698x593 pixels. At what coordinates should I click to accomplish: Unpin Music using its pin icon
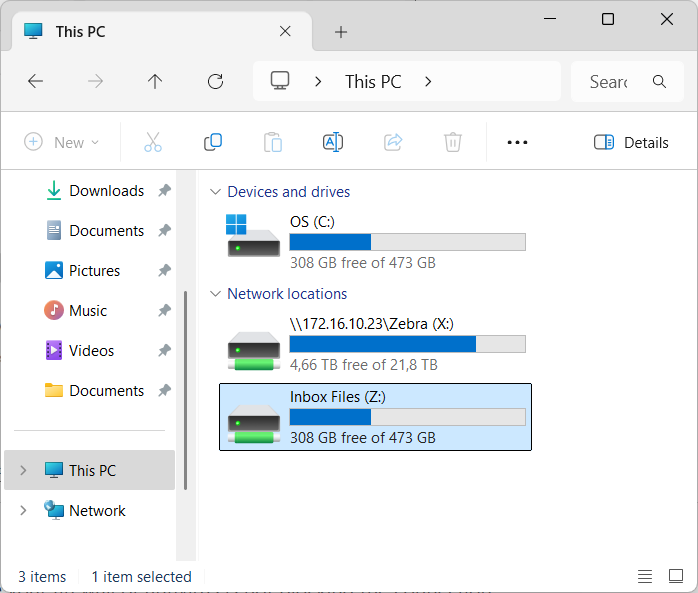point(165,310)
